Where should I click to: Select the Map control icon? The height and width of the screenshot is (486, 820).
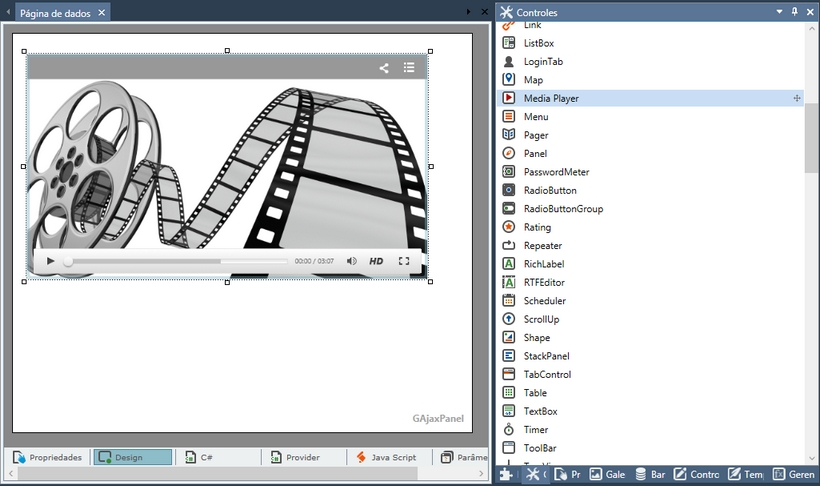[x=509, y=80]
